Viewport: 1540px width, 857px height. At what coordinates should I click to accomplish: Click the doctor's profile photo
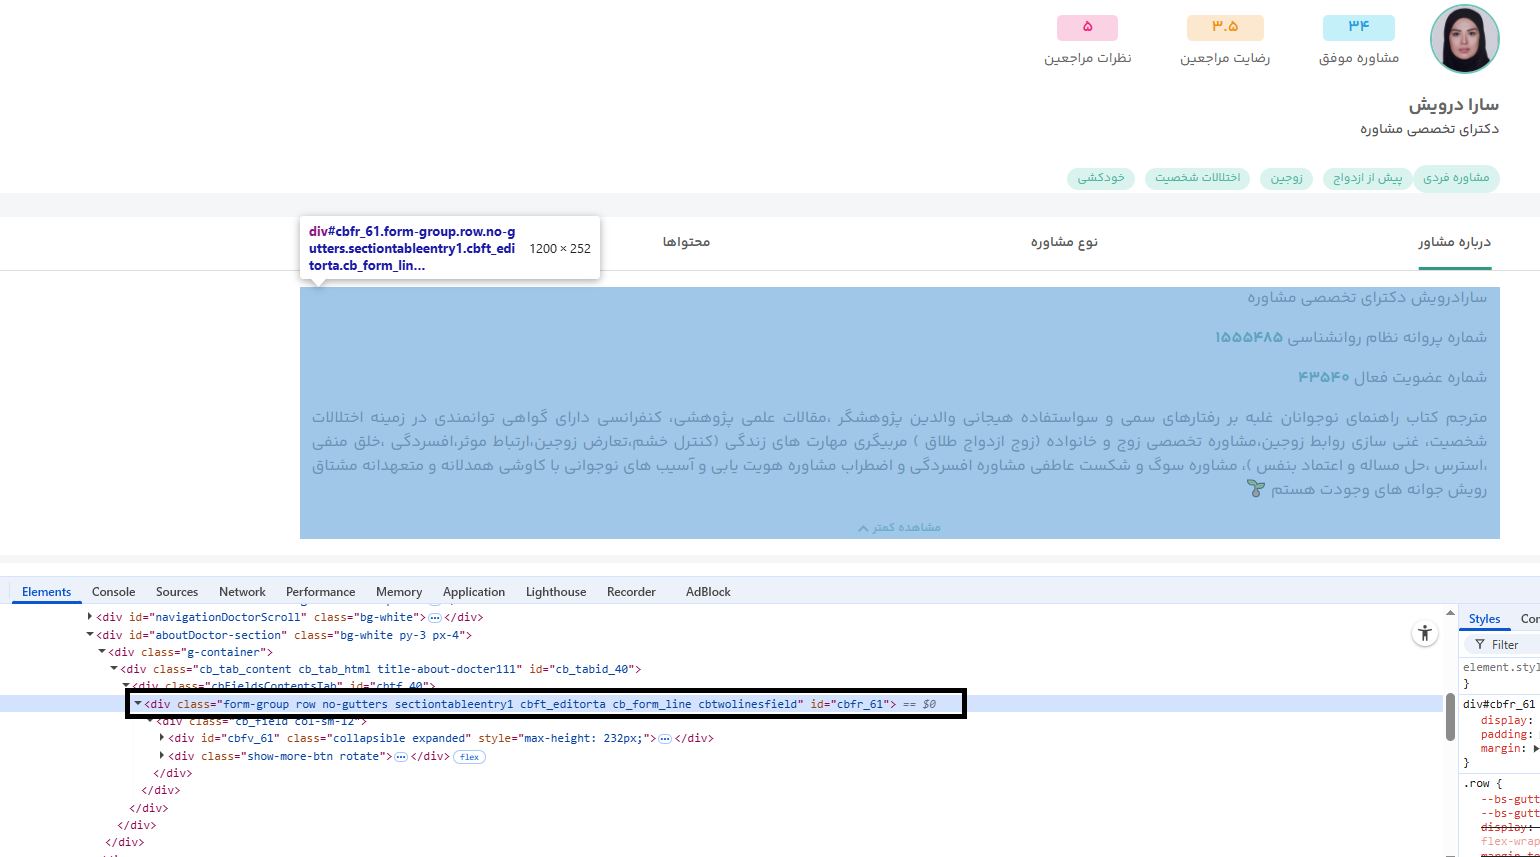click(1464, 39)
